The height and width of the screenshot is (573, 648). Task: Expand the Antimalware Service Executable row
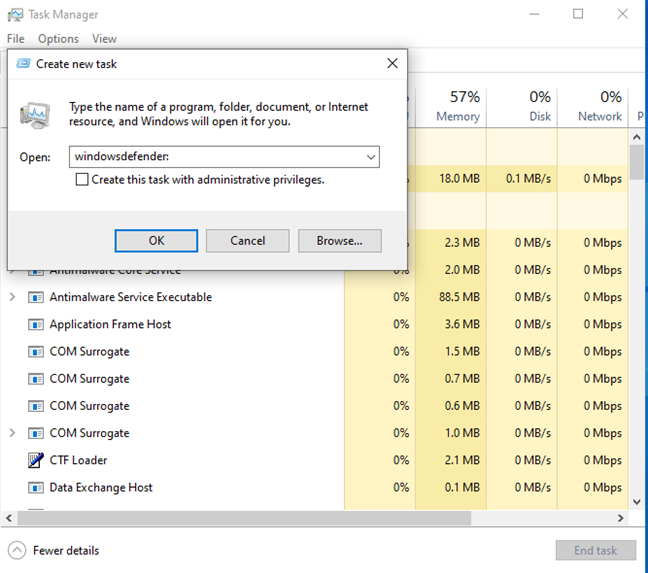pyautogui.click(x=12, y=297)
